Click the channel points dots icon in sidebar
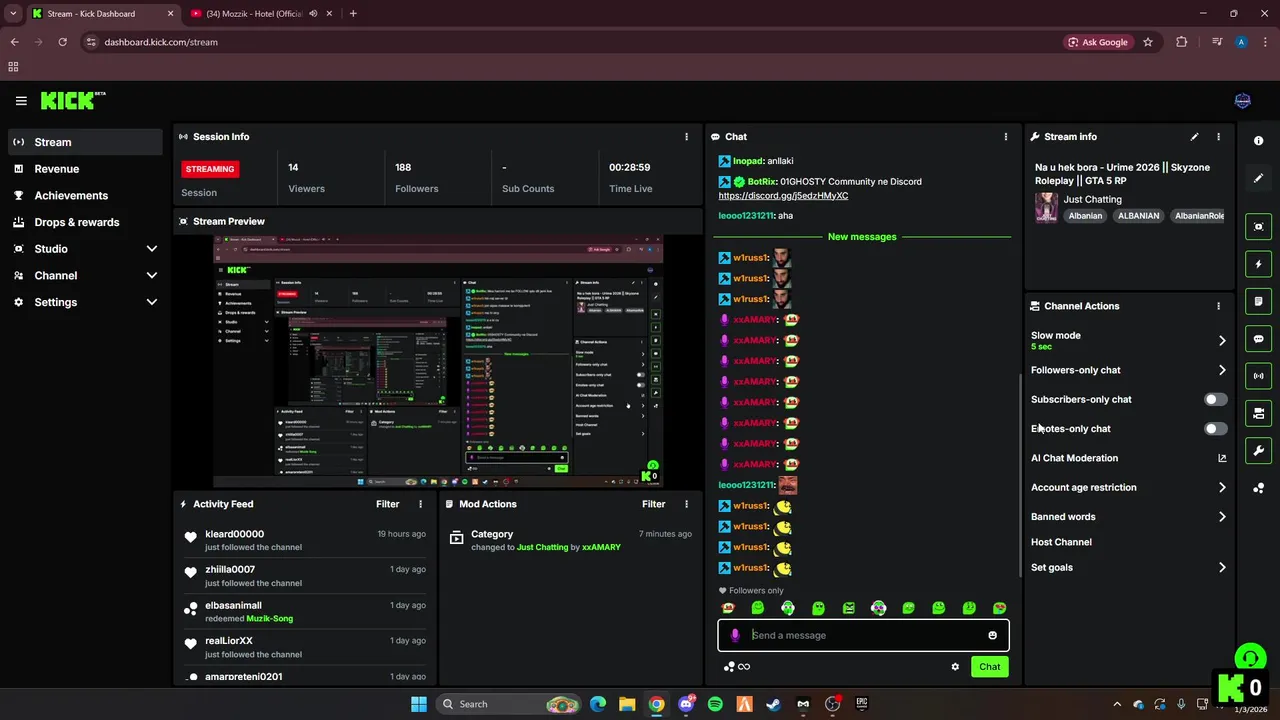This screenshot has width=1280, height=720. pos(1258,488)
